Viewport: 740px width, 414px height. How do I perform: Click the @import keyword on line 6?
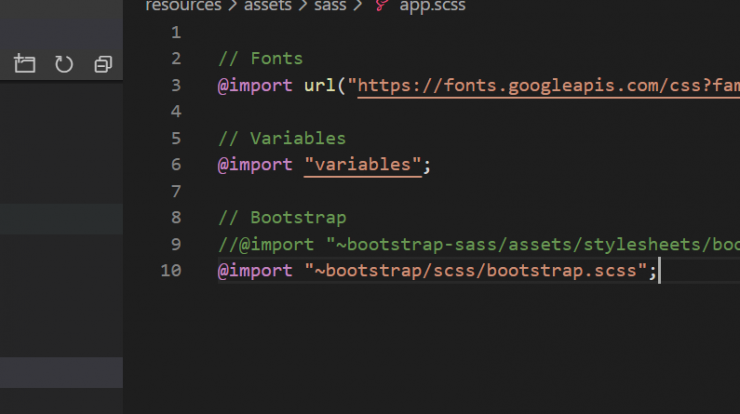pyautogui.click(x=255, y=165)
